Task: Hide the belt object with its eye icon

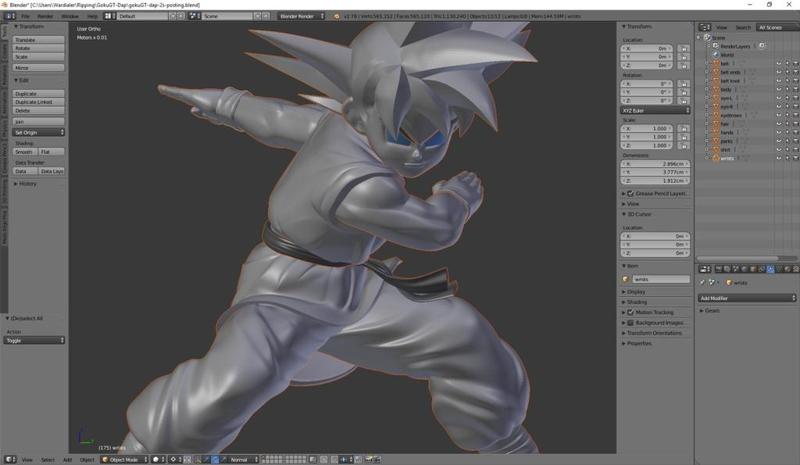Action: (779, 63)
